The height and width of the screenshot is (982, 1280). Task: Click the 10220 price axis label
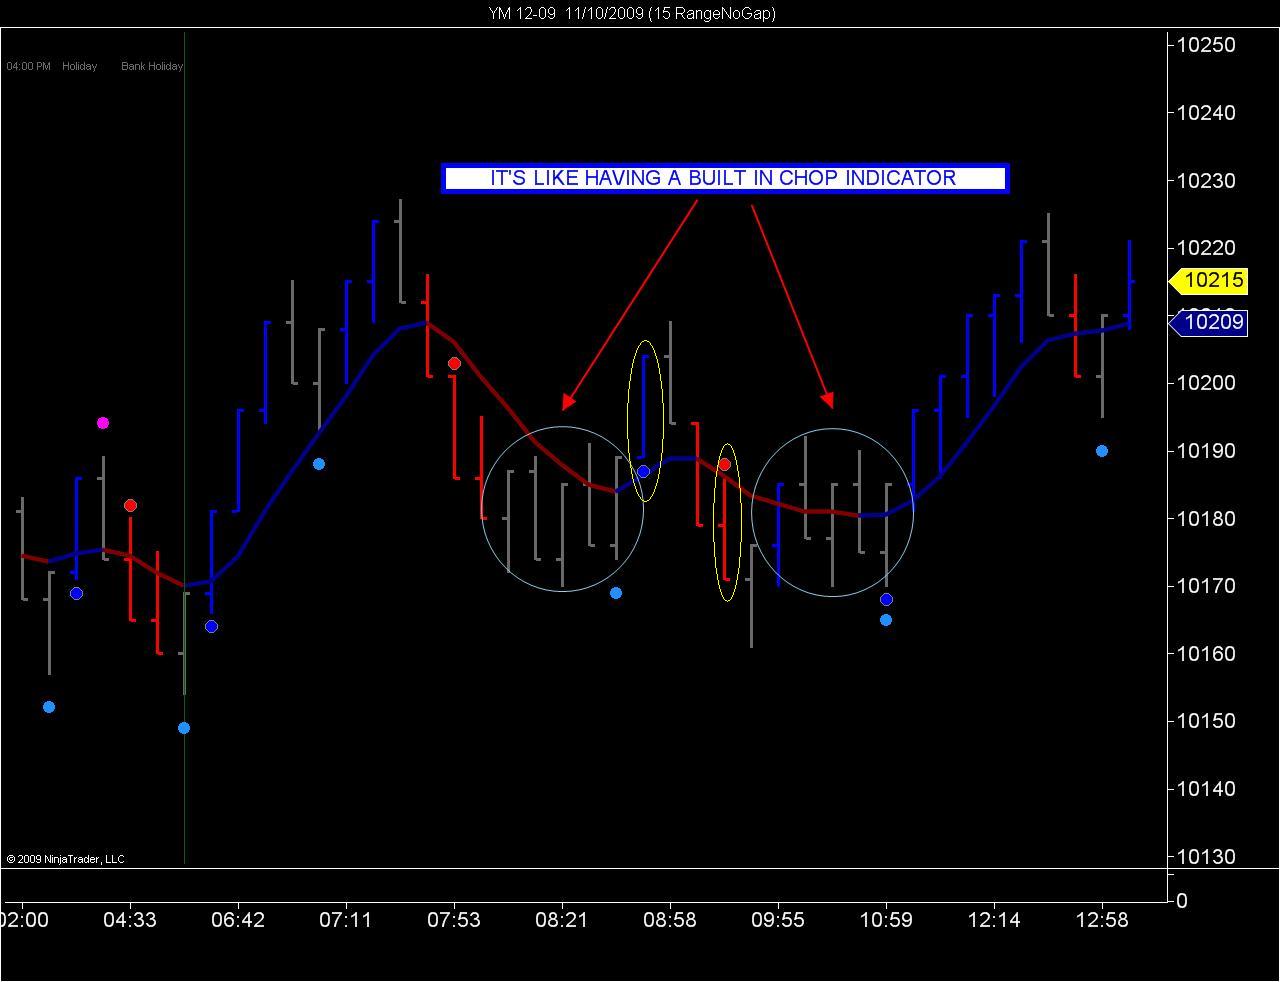(x=1206, y=248)
